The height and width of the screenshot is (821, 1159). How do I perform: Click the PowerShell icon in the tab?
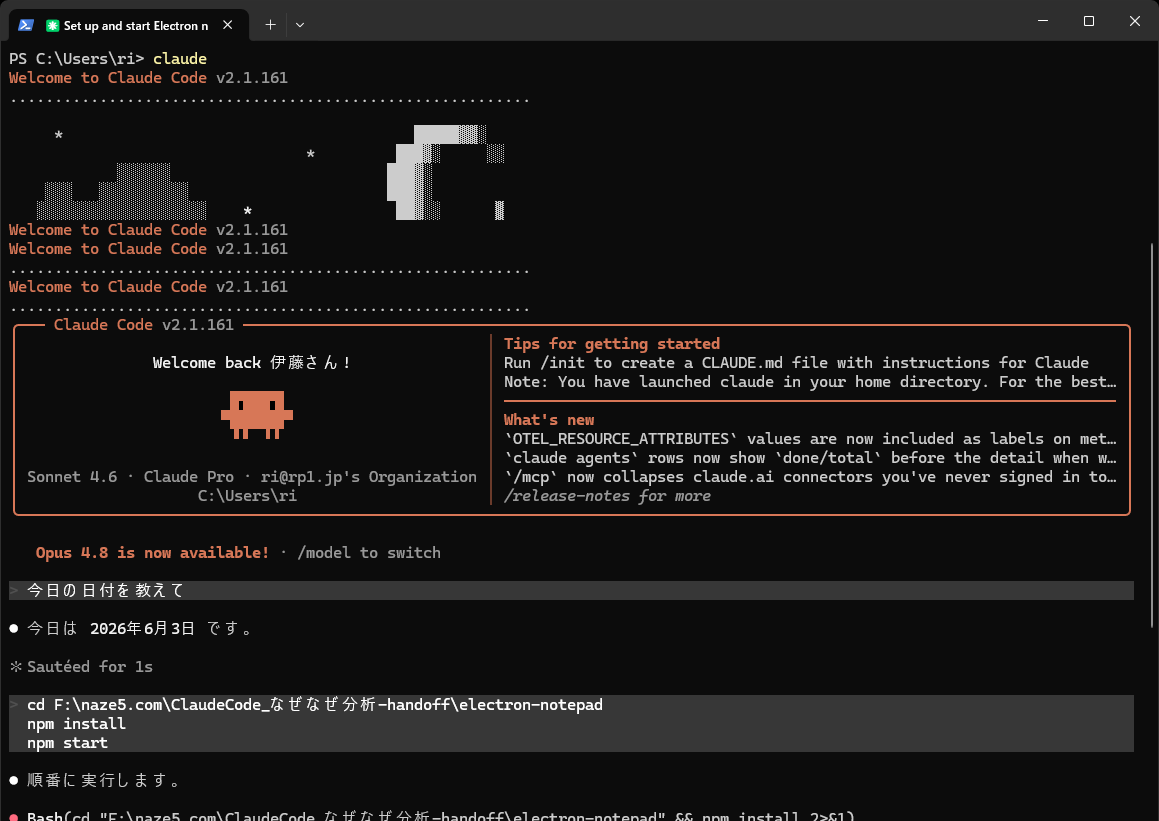click(x=26, y=25)
